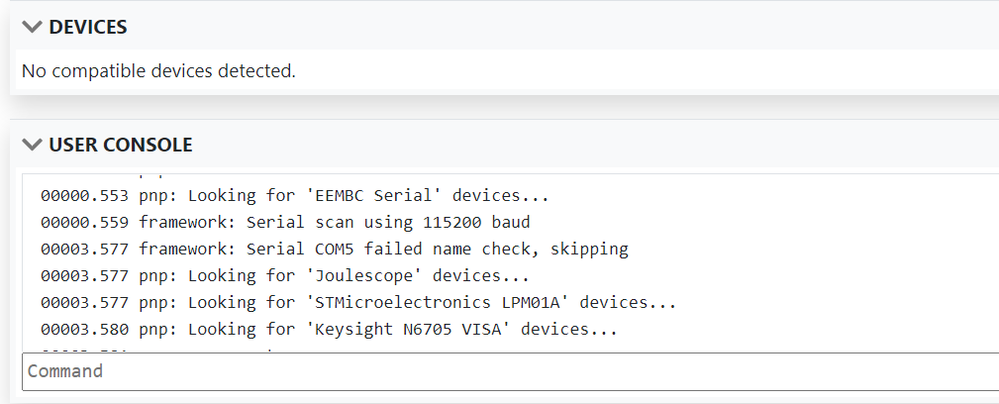Click the 'Joulescope' devices log line

pyautogui.click(x=284, y=276)
